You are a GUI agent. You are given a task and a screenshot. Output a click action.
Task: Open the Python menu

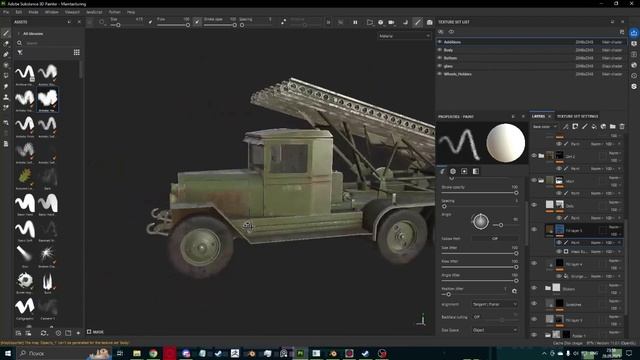[x=115, y=12]
